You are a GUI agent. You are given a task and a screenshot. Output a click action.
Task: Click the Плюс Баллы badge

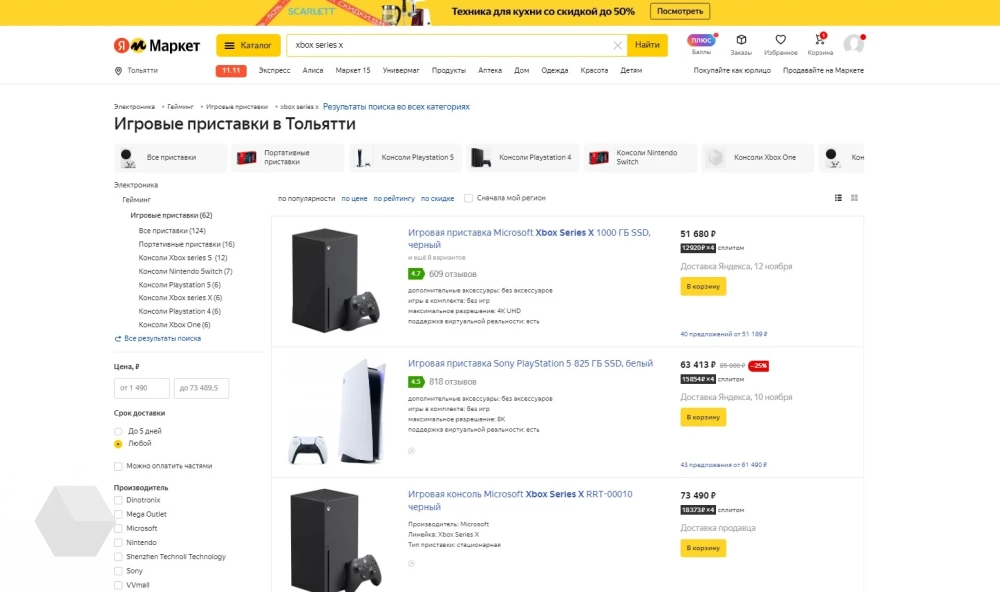pyautogui.click(x=701, y=41)
